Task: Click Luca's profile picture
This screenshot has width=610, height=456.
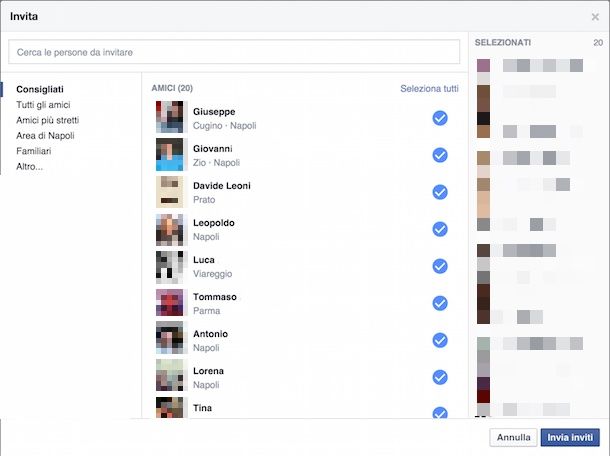Action: click(170, 267)
